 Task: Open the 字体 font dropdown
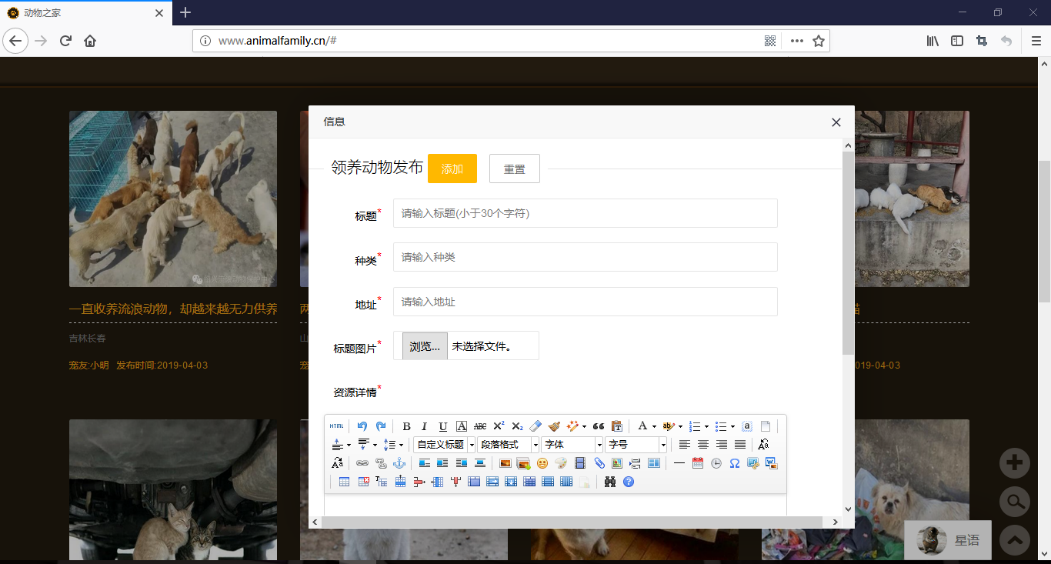click(x=572, y=445)
